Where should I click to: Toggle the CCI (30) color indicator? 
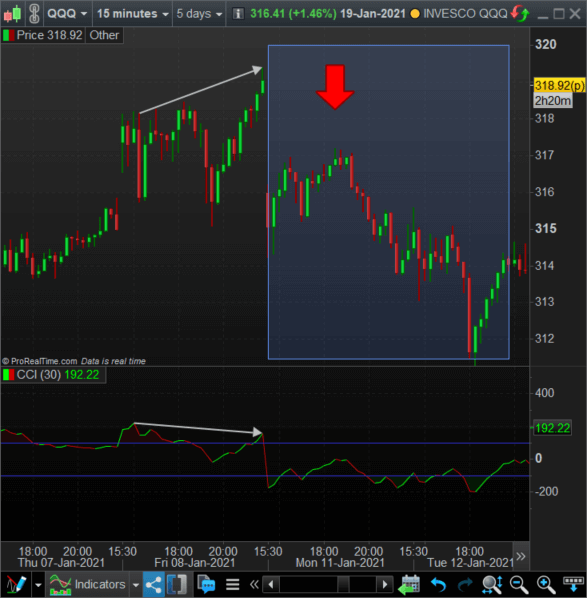tap(8, 375)
